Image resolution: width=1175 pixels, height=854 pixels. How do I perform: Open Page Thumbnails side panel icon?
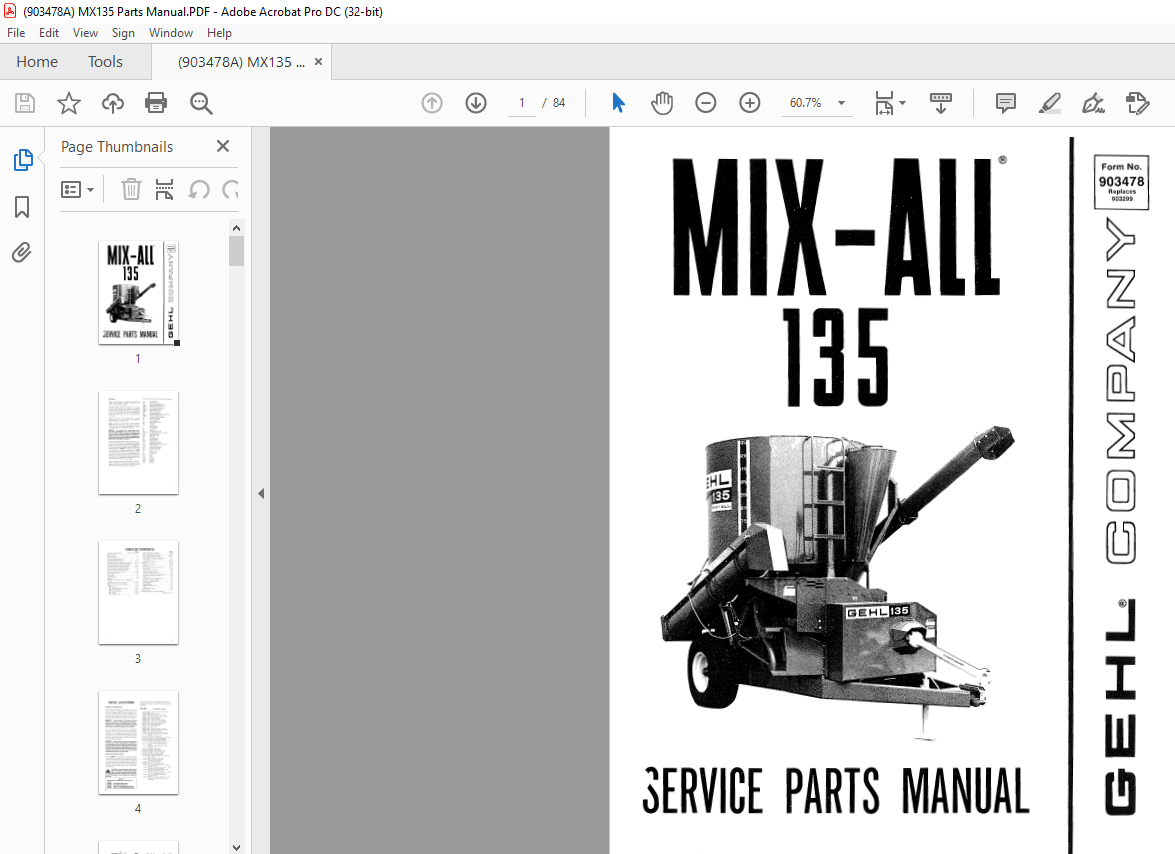(22, 160)
